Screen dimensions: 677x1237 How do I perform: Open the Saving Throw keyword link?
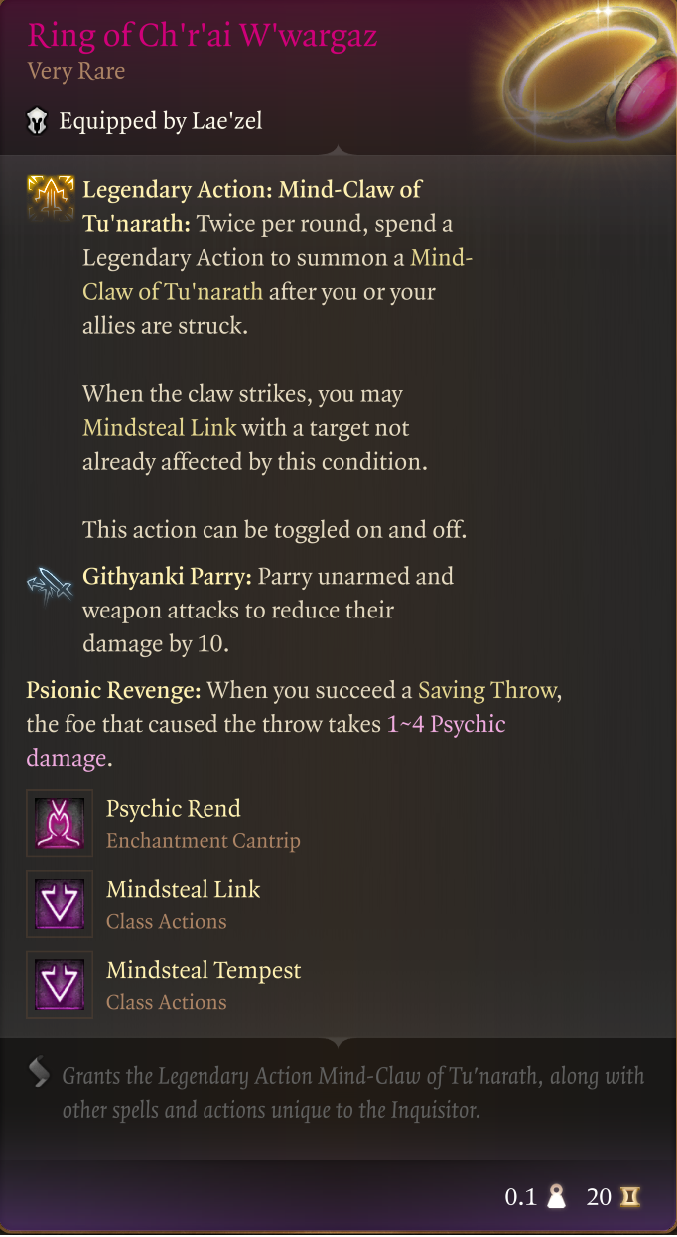coord(488,690)
